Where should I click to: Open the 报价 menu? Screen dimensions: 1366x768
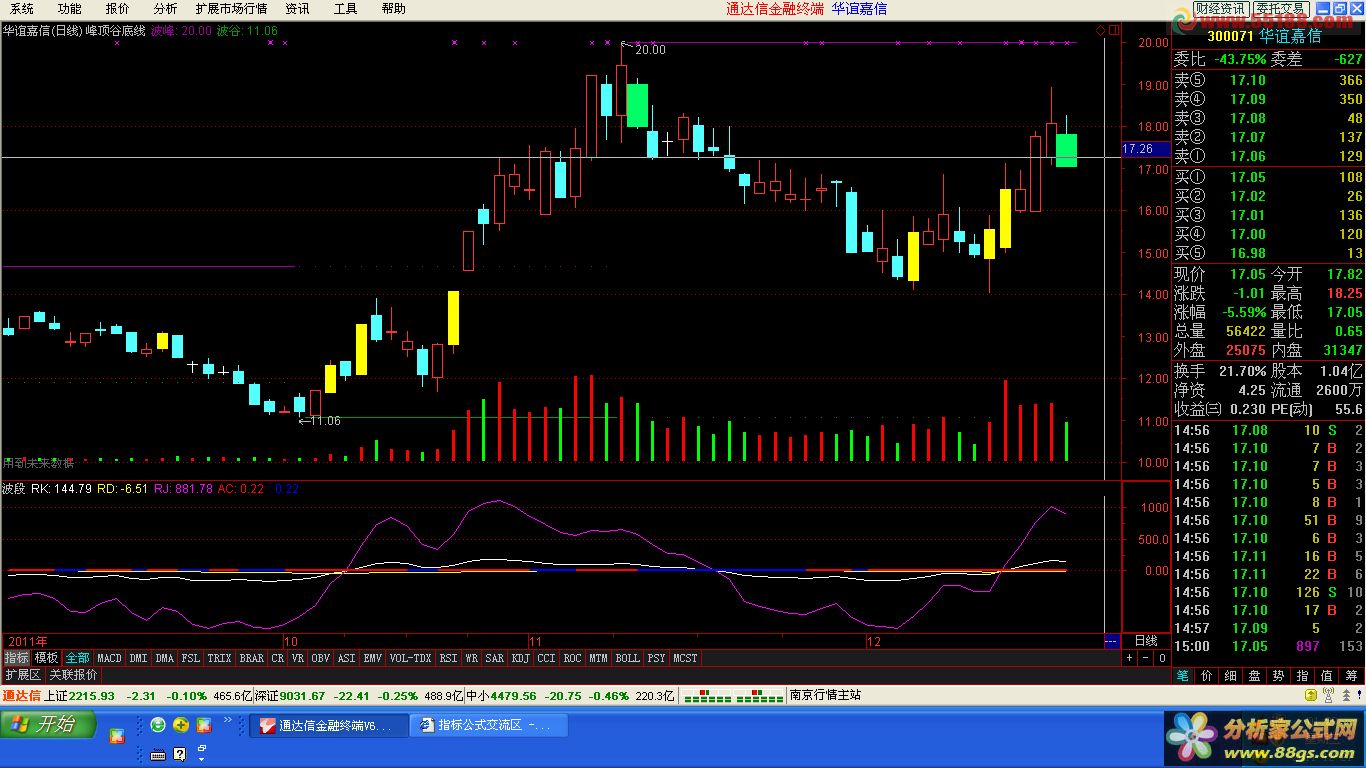point(117,8)
